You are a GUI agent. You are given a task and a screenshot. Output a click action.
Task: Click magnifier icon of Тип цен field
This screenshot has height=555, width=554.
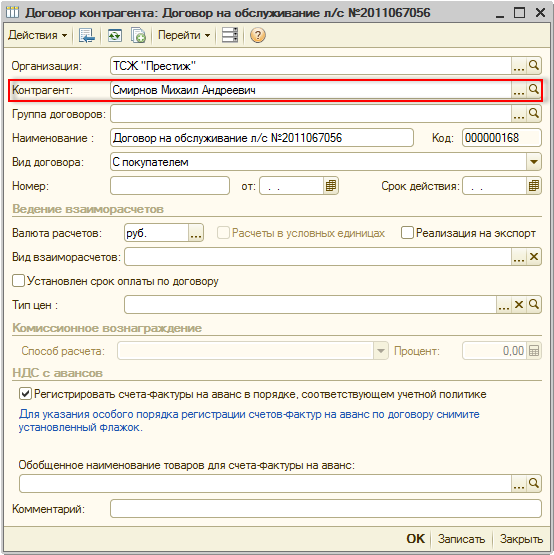533,305
